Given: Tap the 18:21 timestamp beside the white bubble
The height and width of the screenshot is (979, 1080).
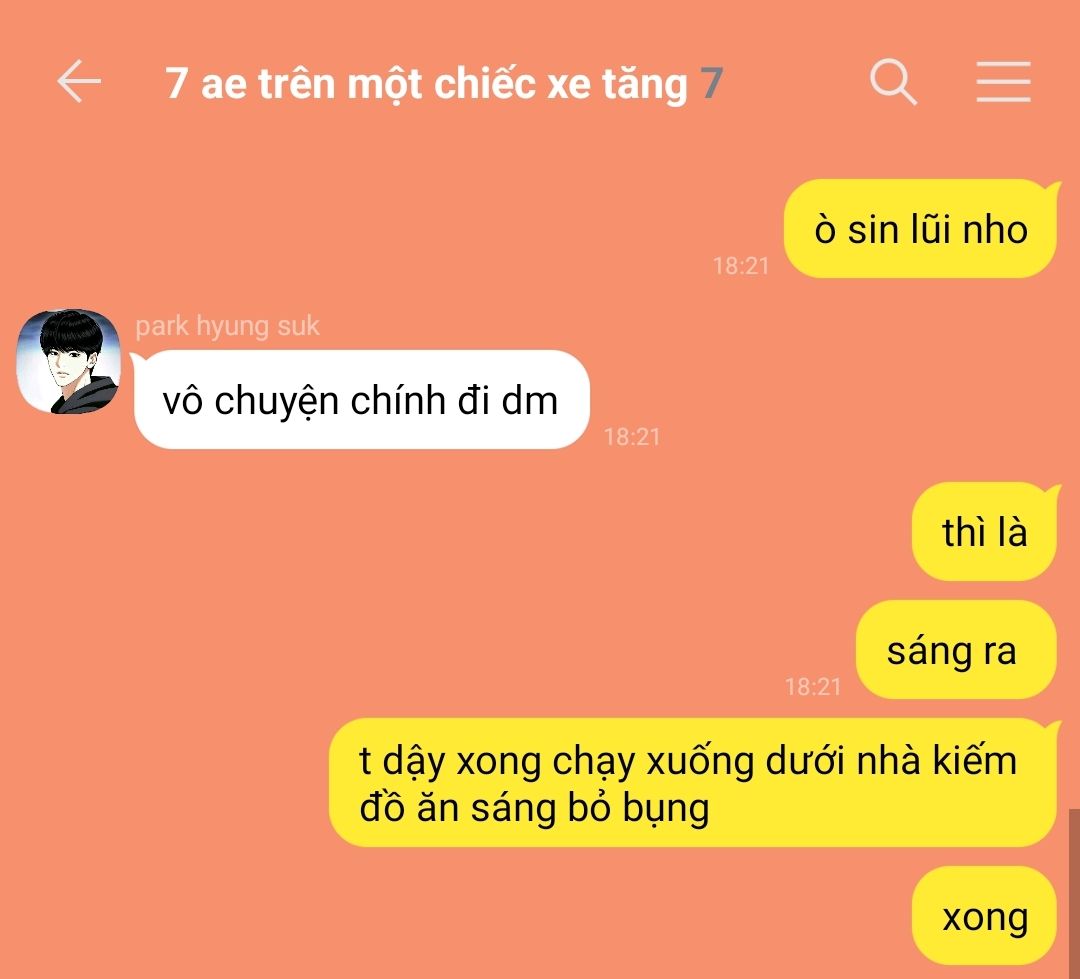Looking at the screenshot, I should coord(632,436).
